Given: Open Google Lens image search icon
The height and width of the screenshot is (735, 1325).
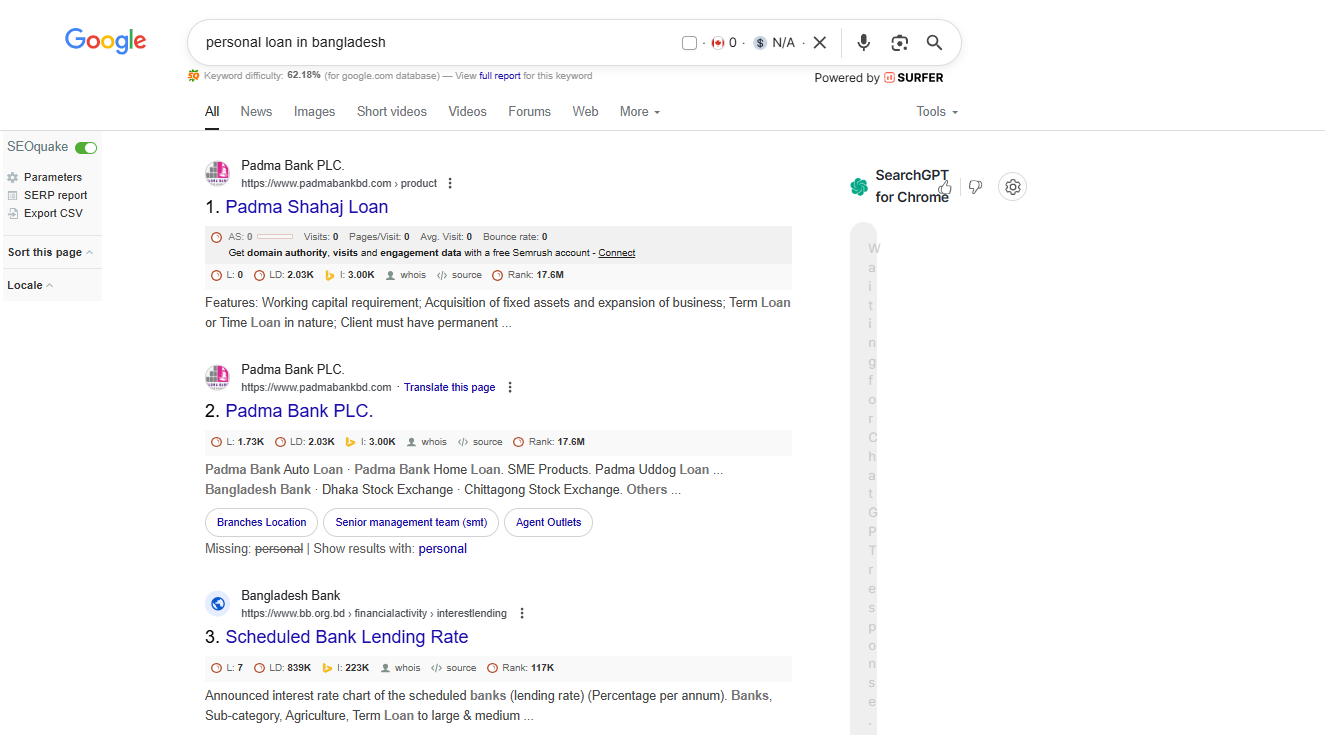Looking at the screenshot, I should coord(899,42).
